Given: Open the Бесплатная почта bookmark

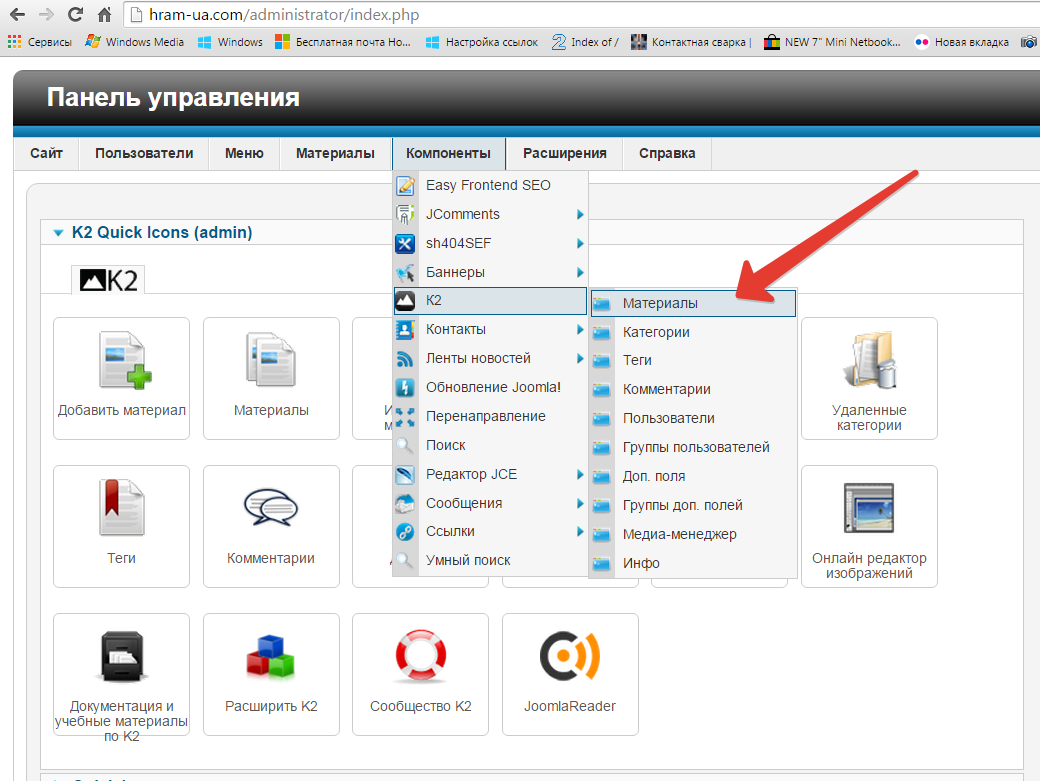Looking at the screenshot, I should pyautogui.click(x=343, y=42).
